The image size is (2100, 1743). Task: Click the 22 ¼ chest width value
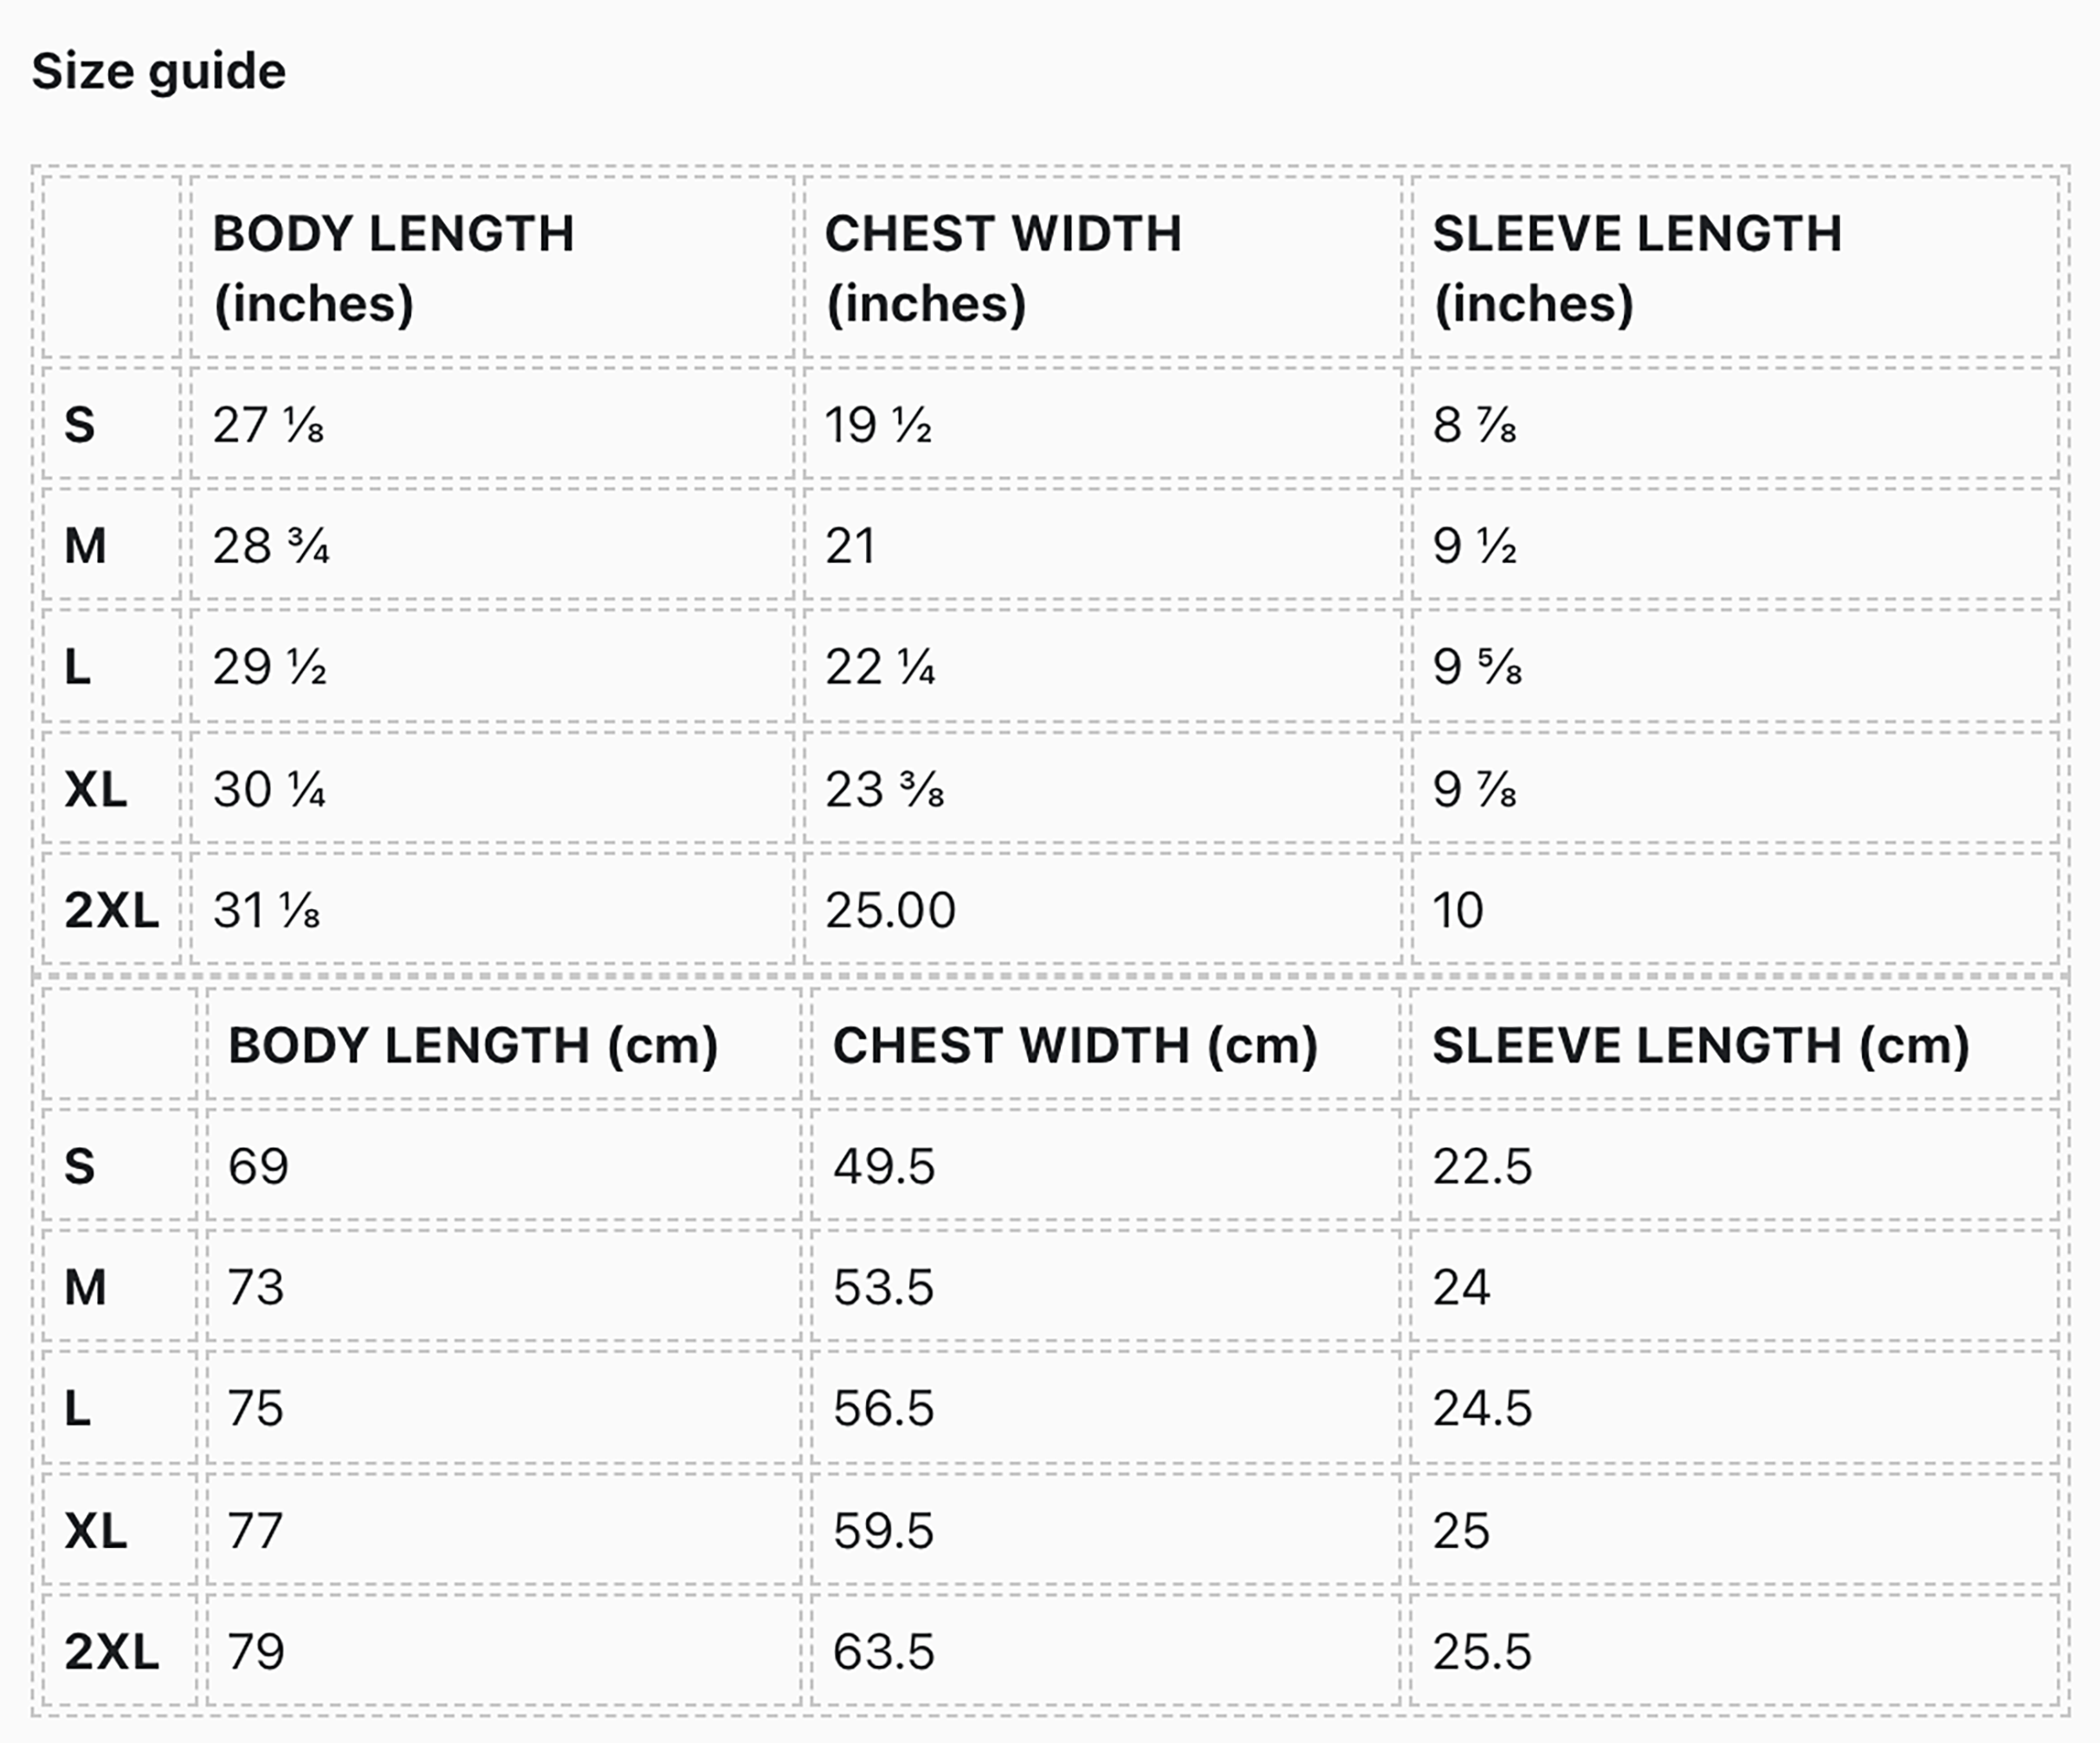(x=880, y=667)
